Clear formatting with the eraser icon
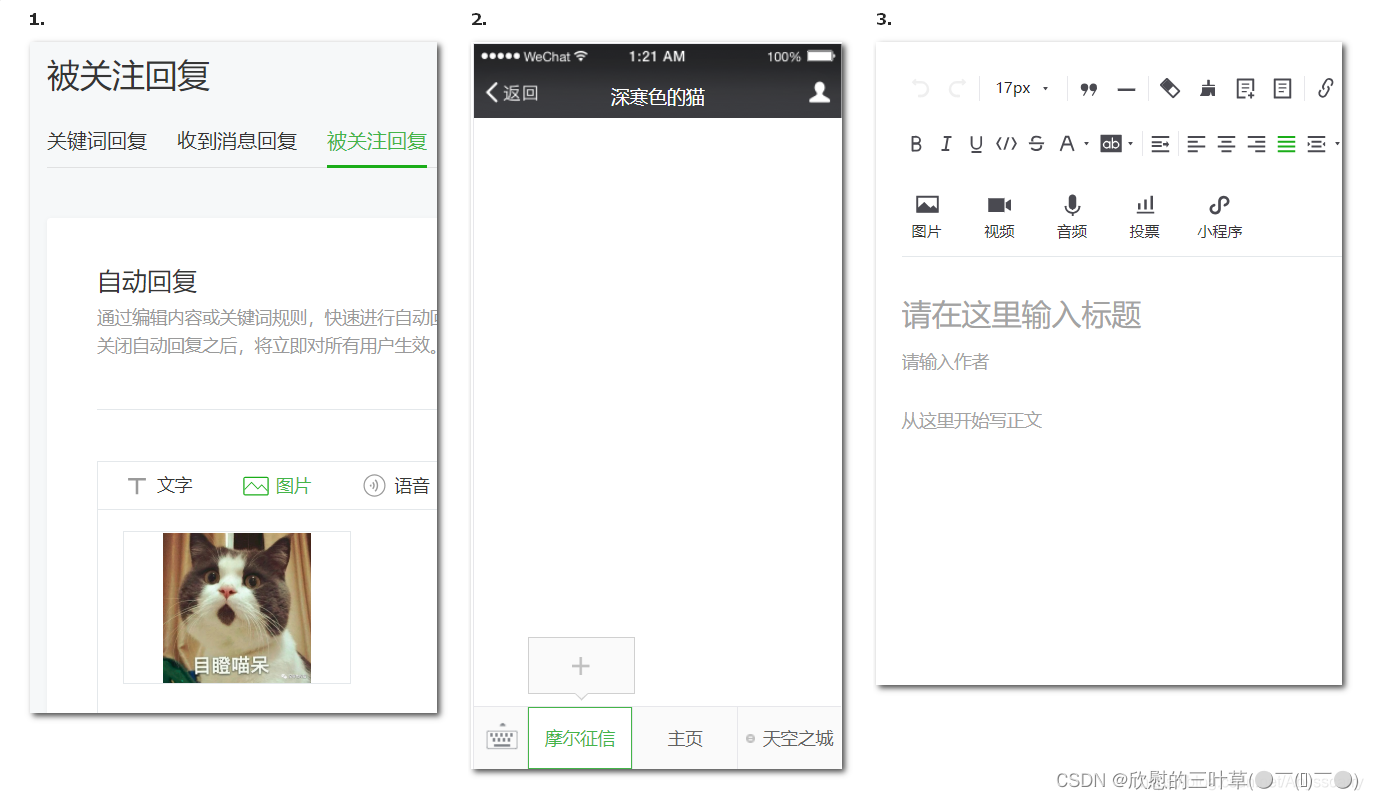This screenshot has width=1373, height=800. [1169, 88]
